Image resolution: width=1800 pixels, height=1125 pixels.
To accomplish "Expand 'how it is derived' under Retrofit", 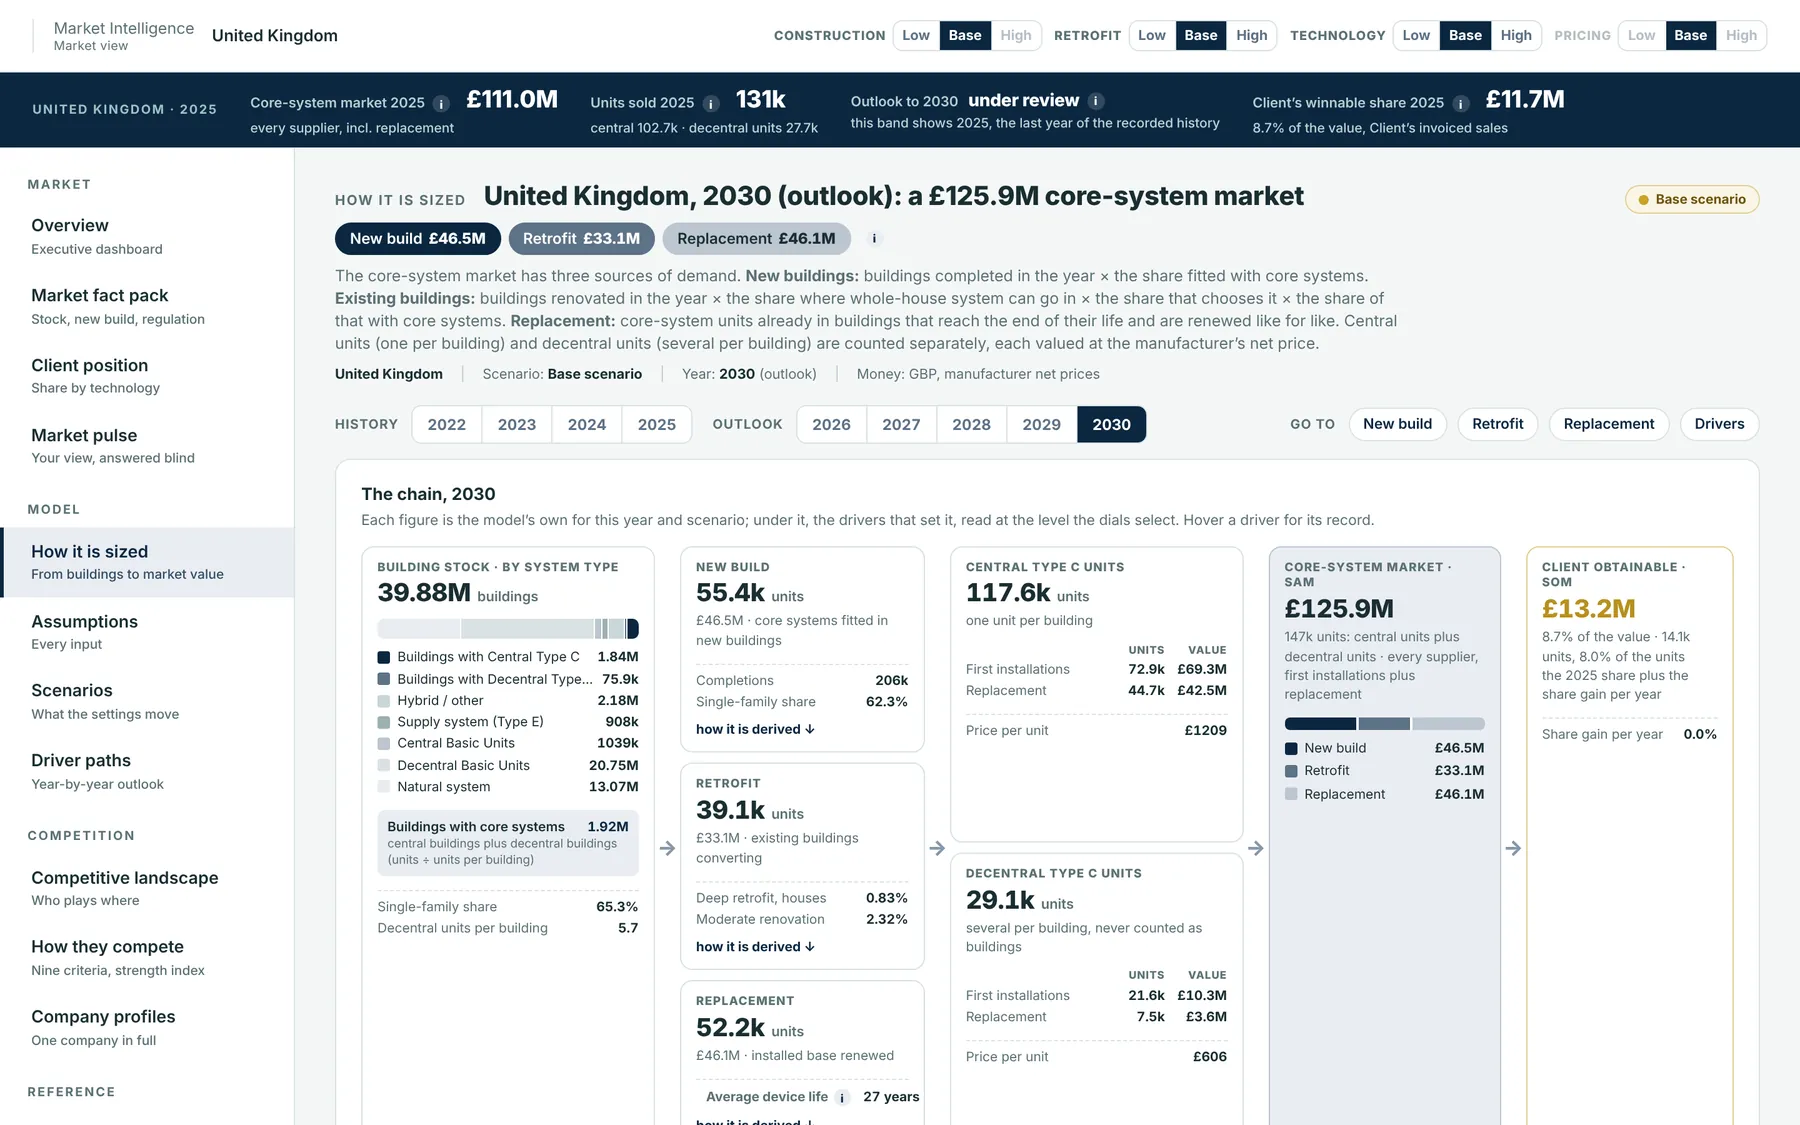I will (755, 946).
